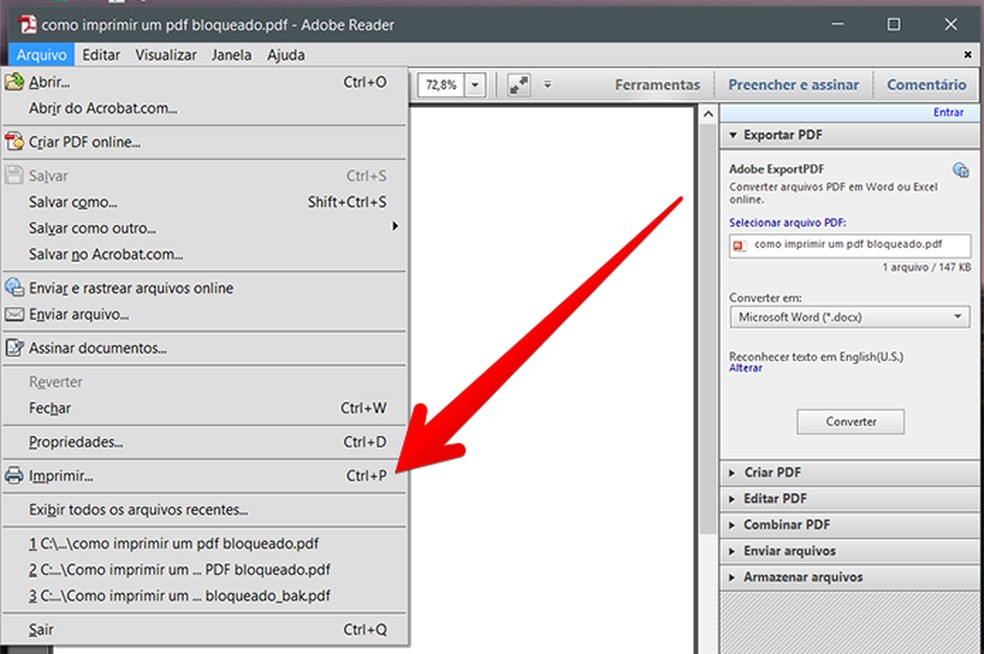Screen dimensions: 984x654
Task: Click the fullscreen read mode toolbar icon
Action: (518, 85)
